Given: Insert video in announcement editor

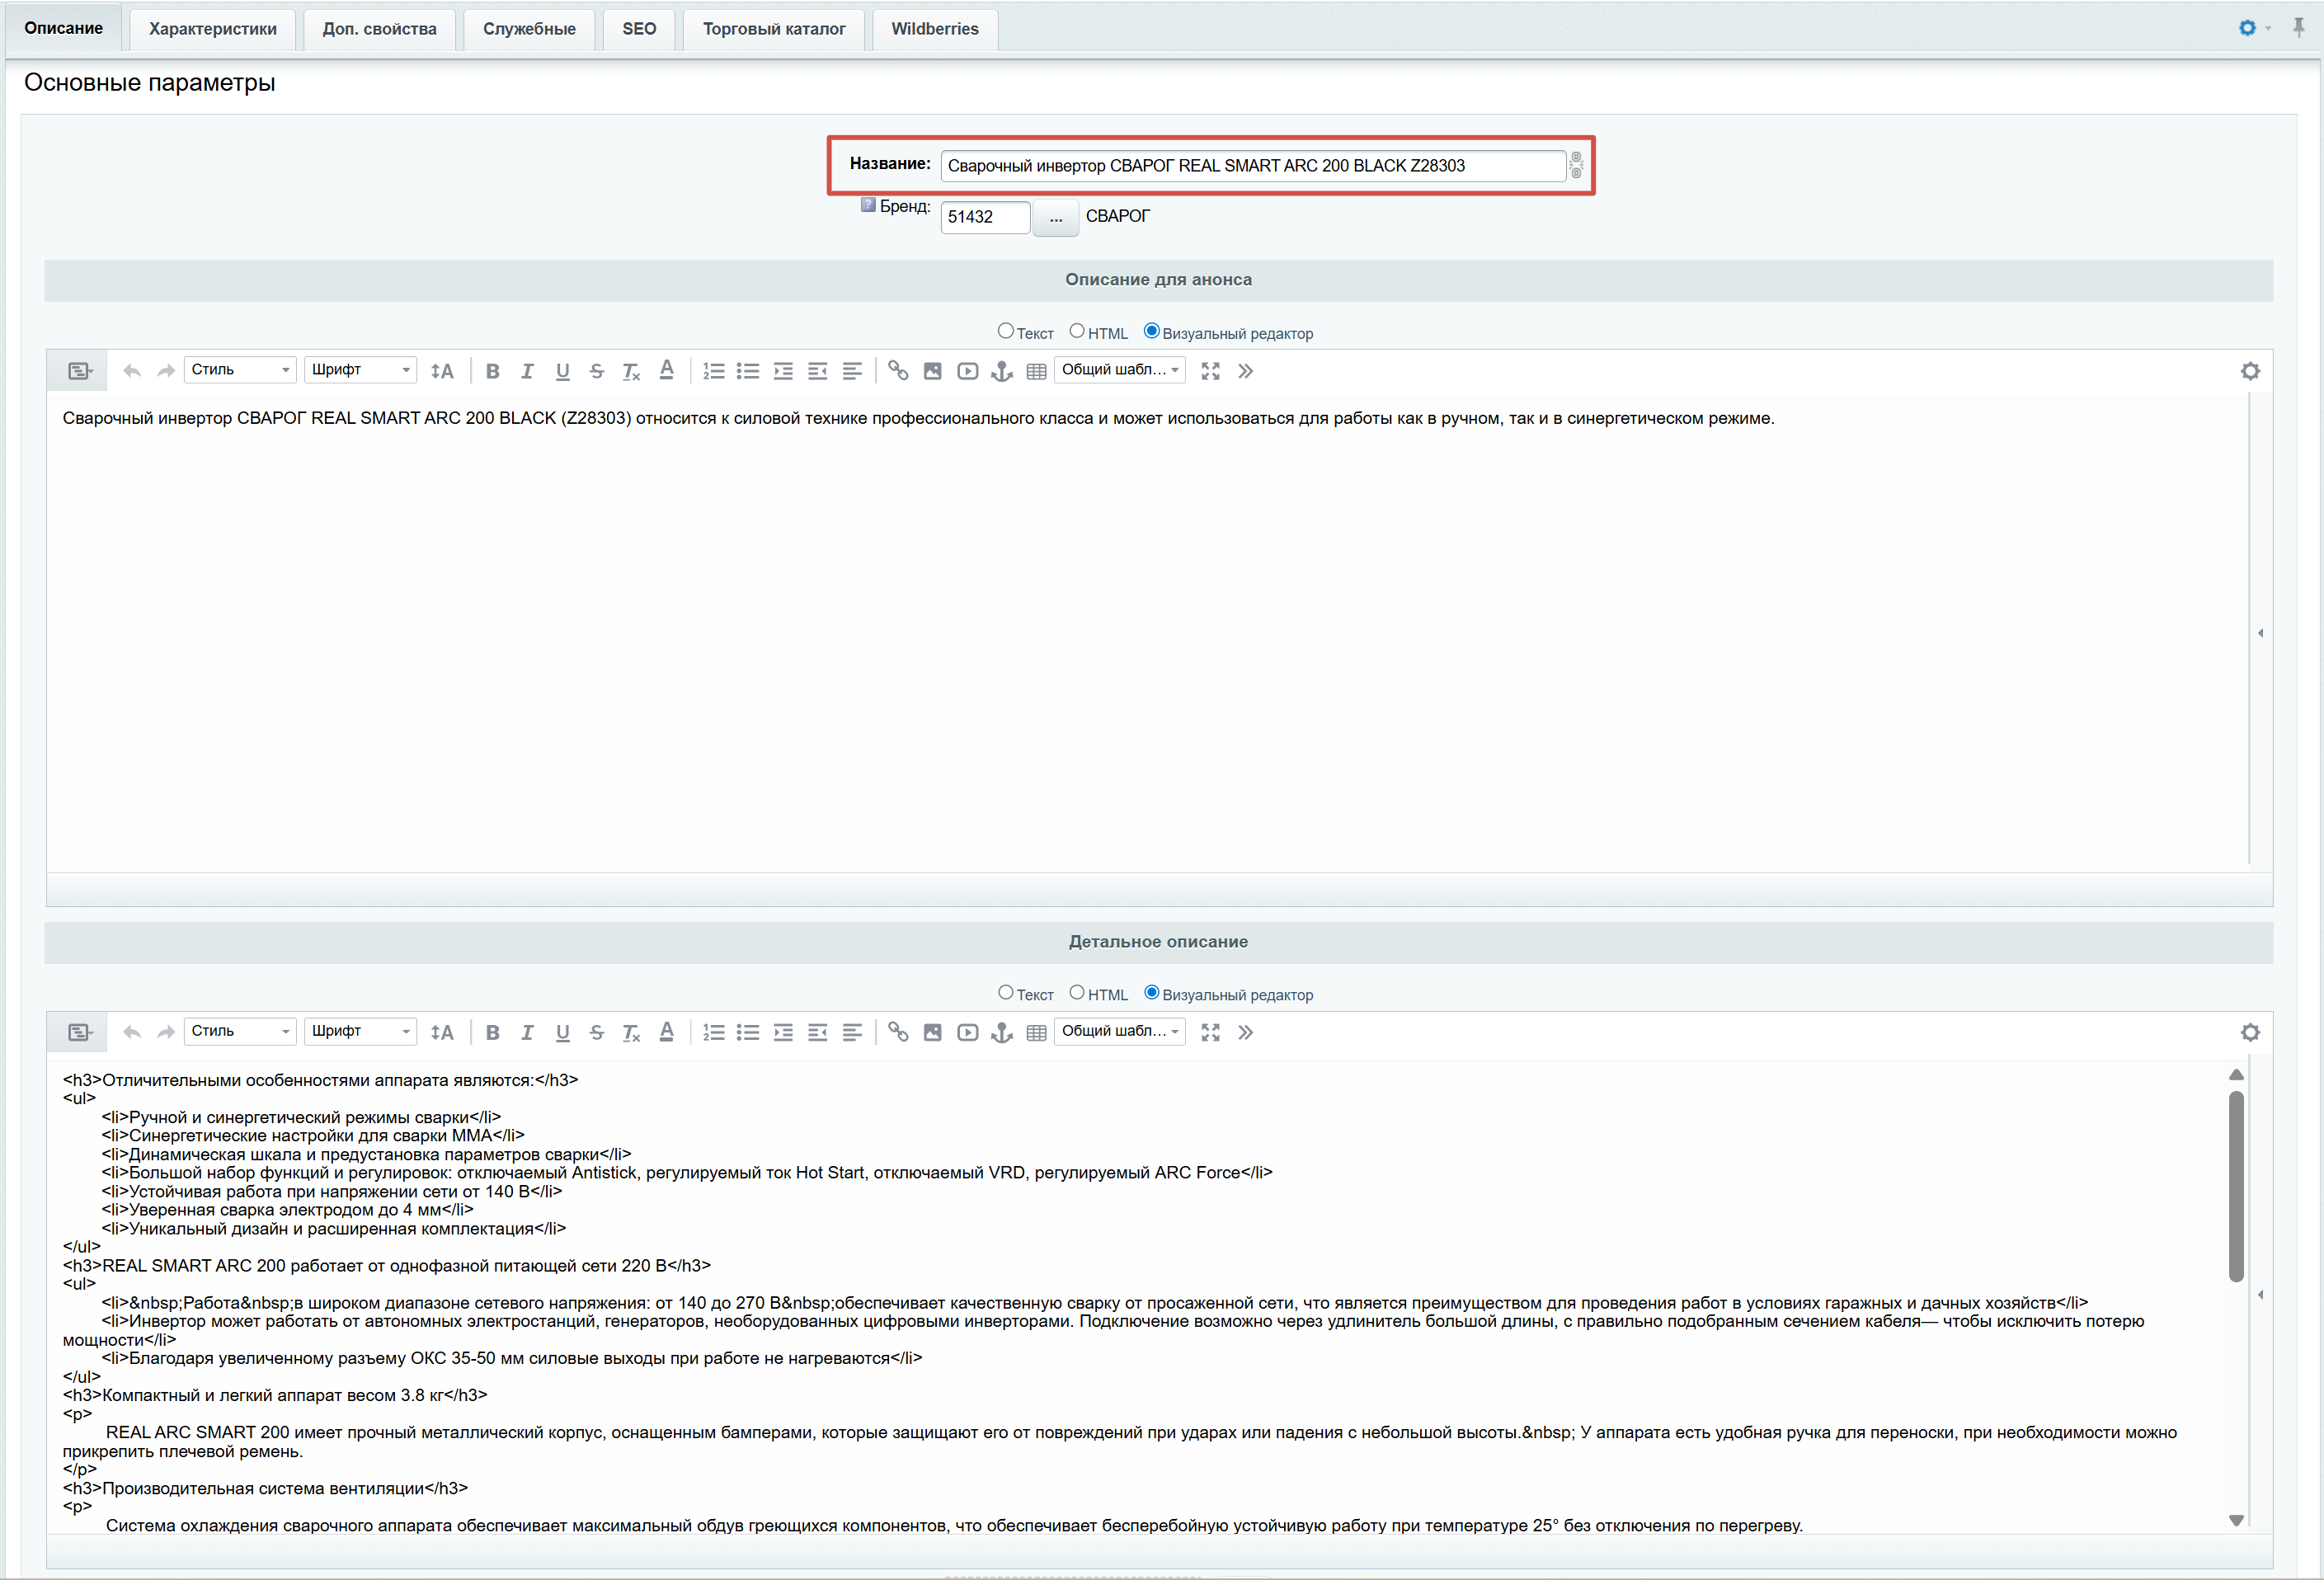Looking at the screenshot, I should pos(967,371).
